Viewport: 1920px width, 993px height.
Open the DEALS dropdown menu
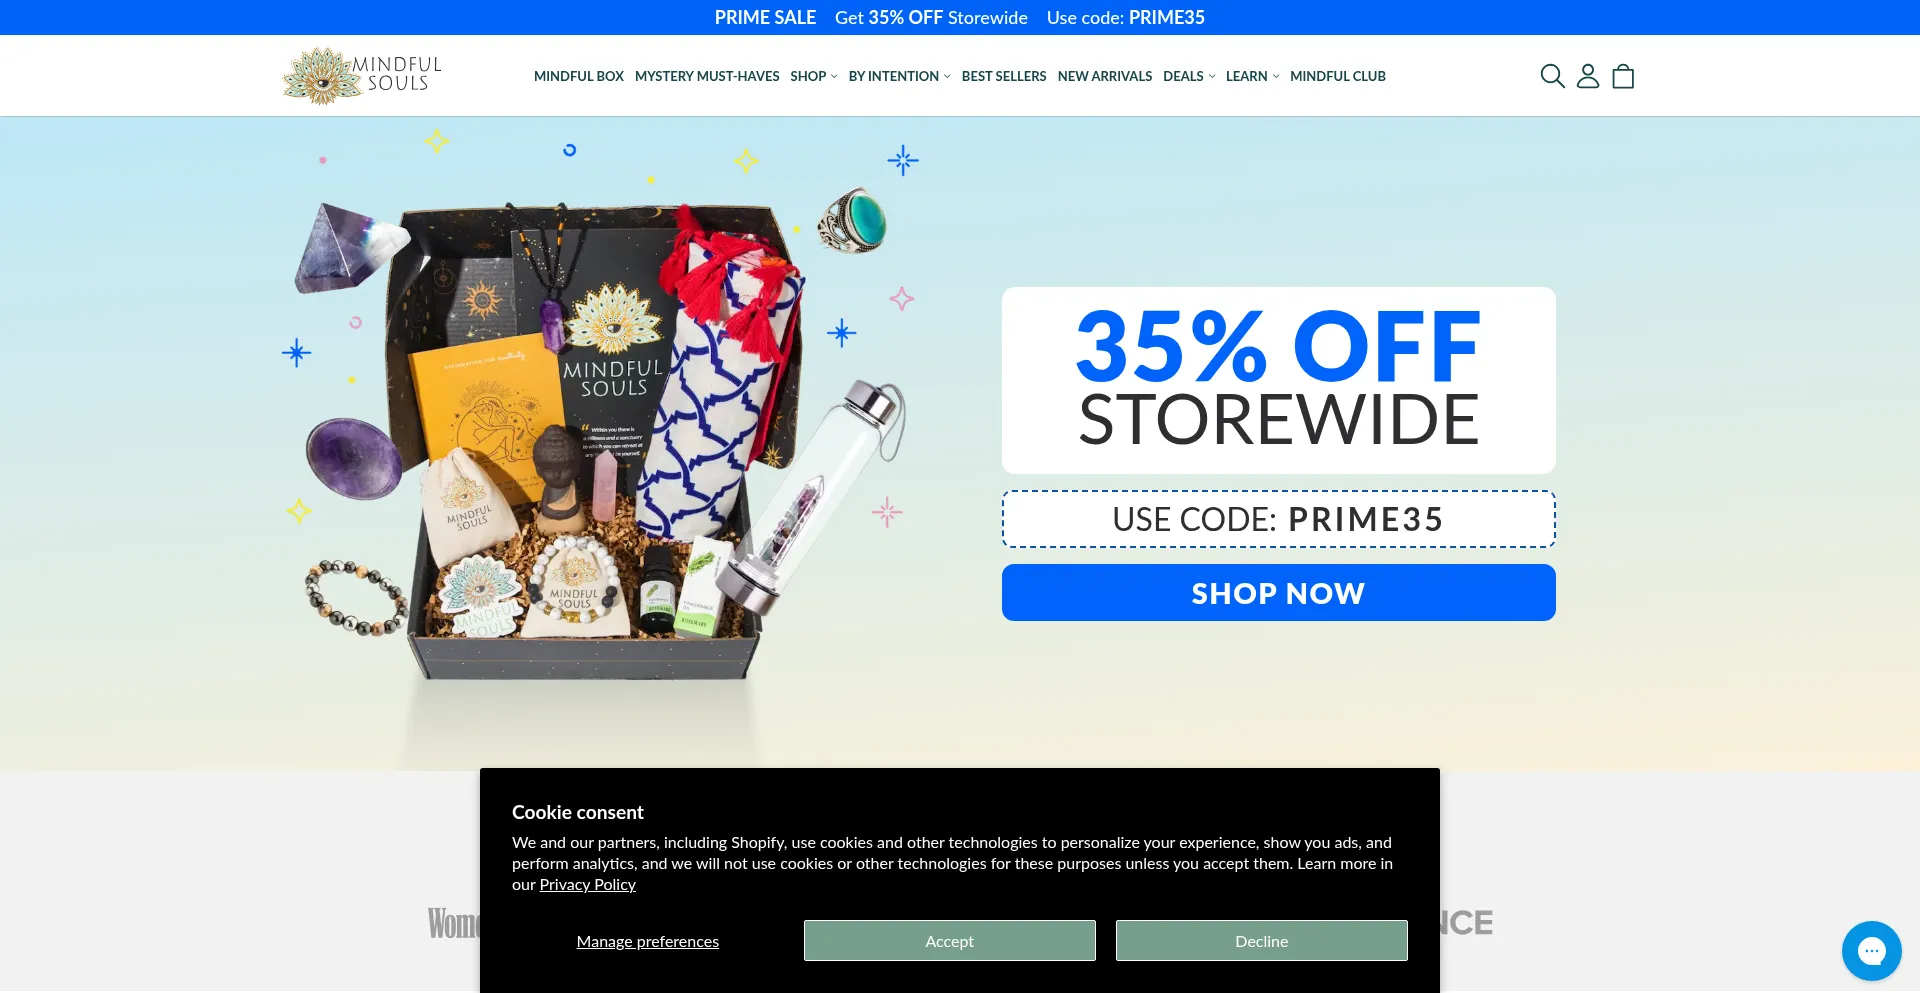1189,76
